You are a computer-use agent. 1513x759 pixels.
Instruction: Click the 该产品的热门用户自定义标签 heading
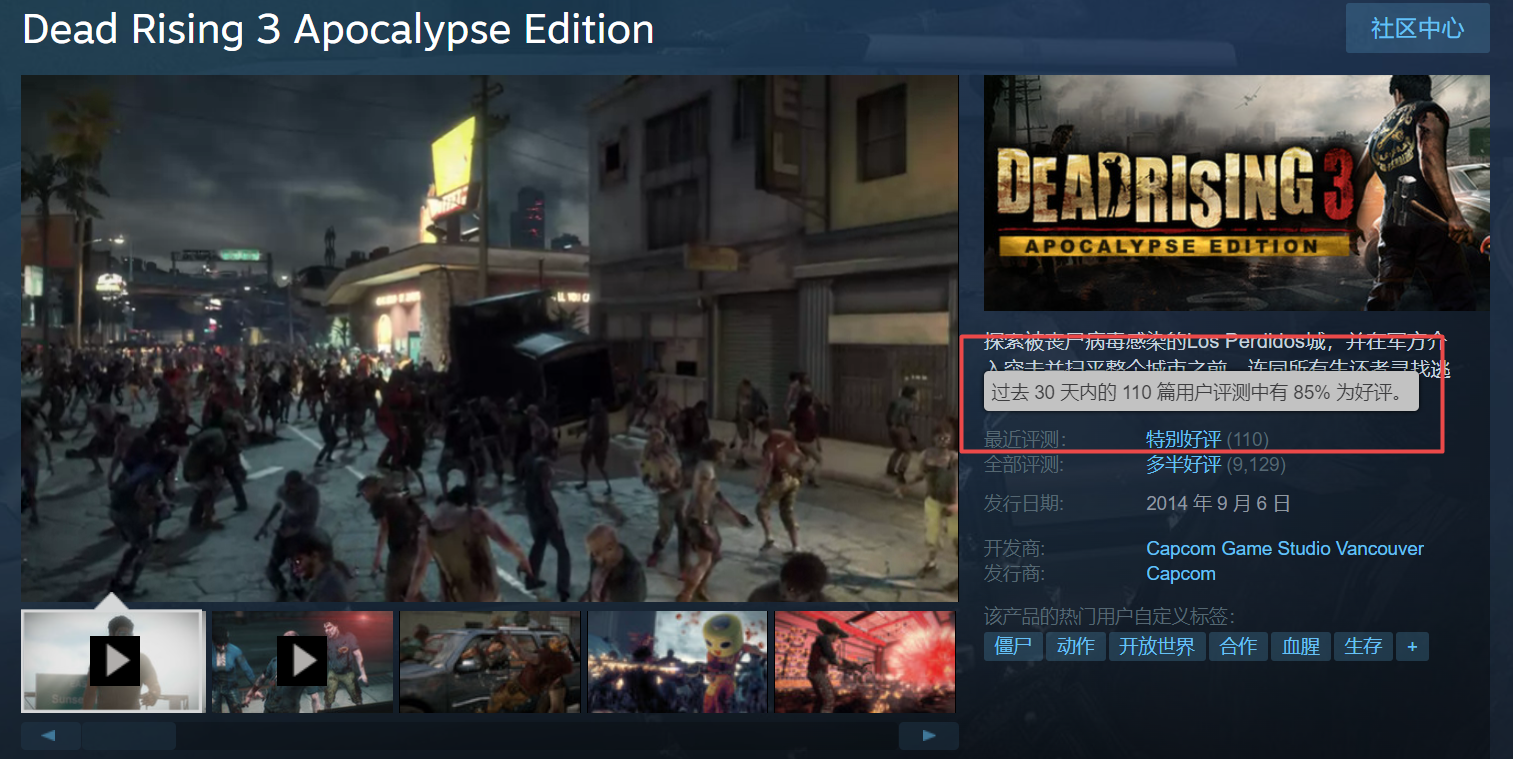coord(1109,616)
